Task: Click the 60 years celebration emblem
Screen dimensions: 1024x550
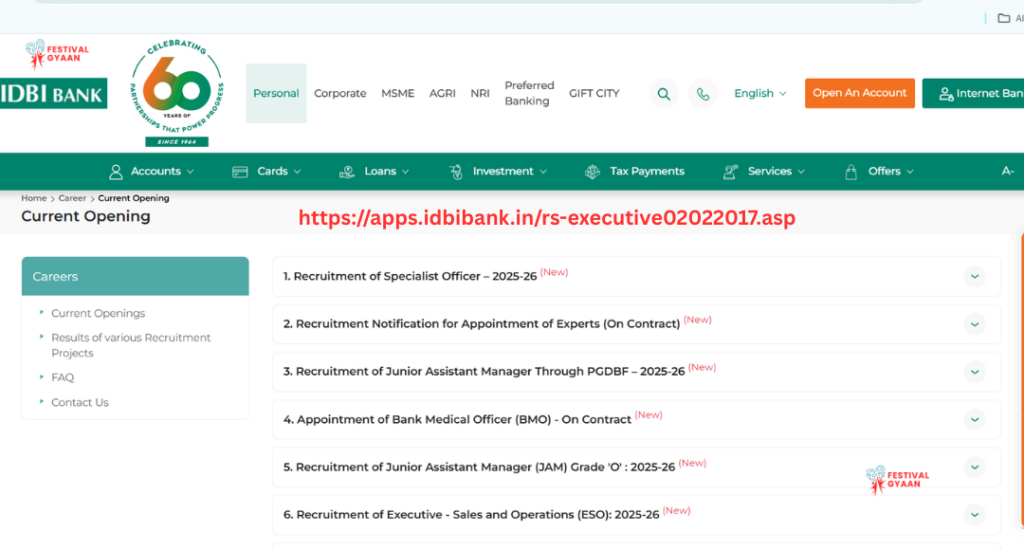Action: click(176, 92)
